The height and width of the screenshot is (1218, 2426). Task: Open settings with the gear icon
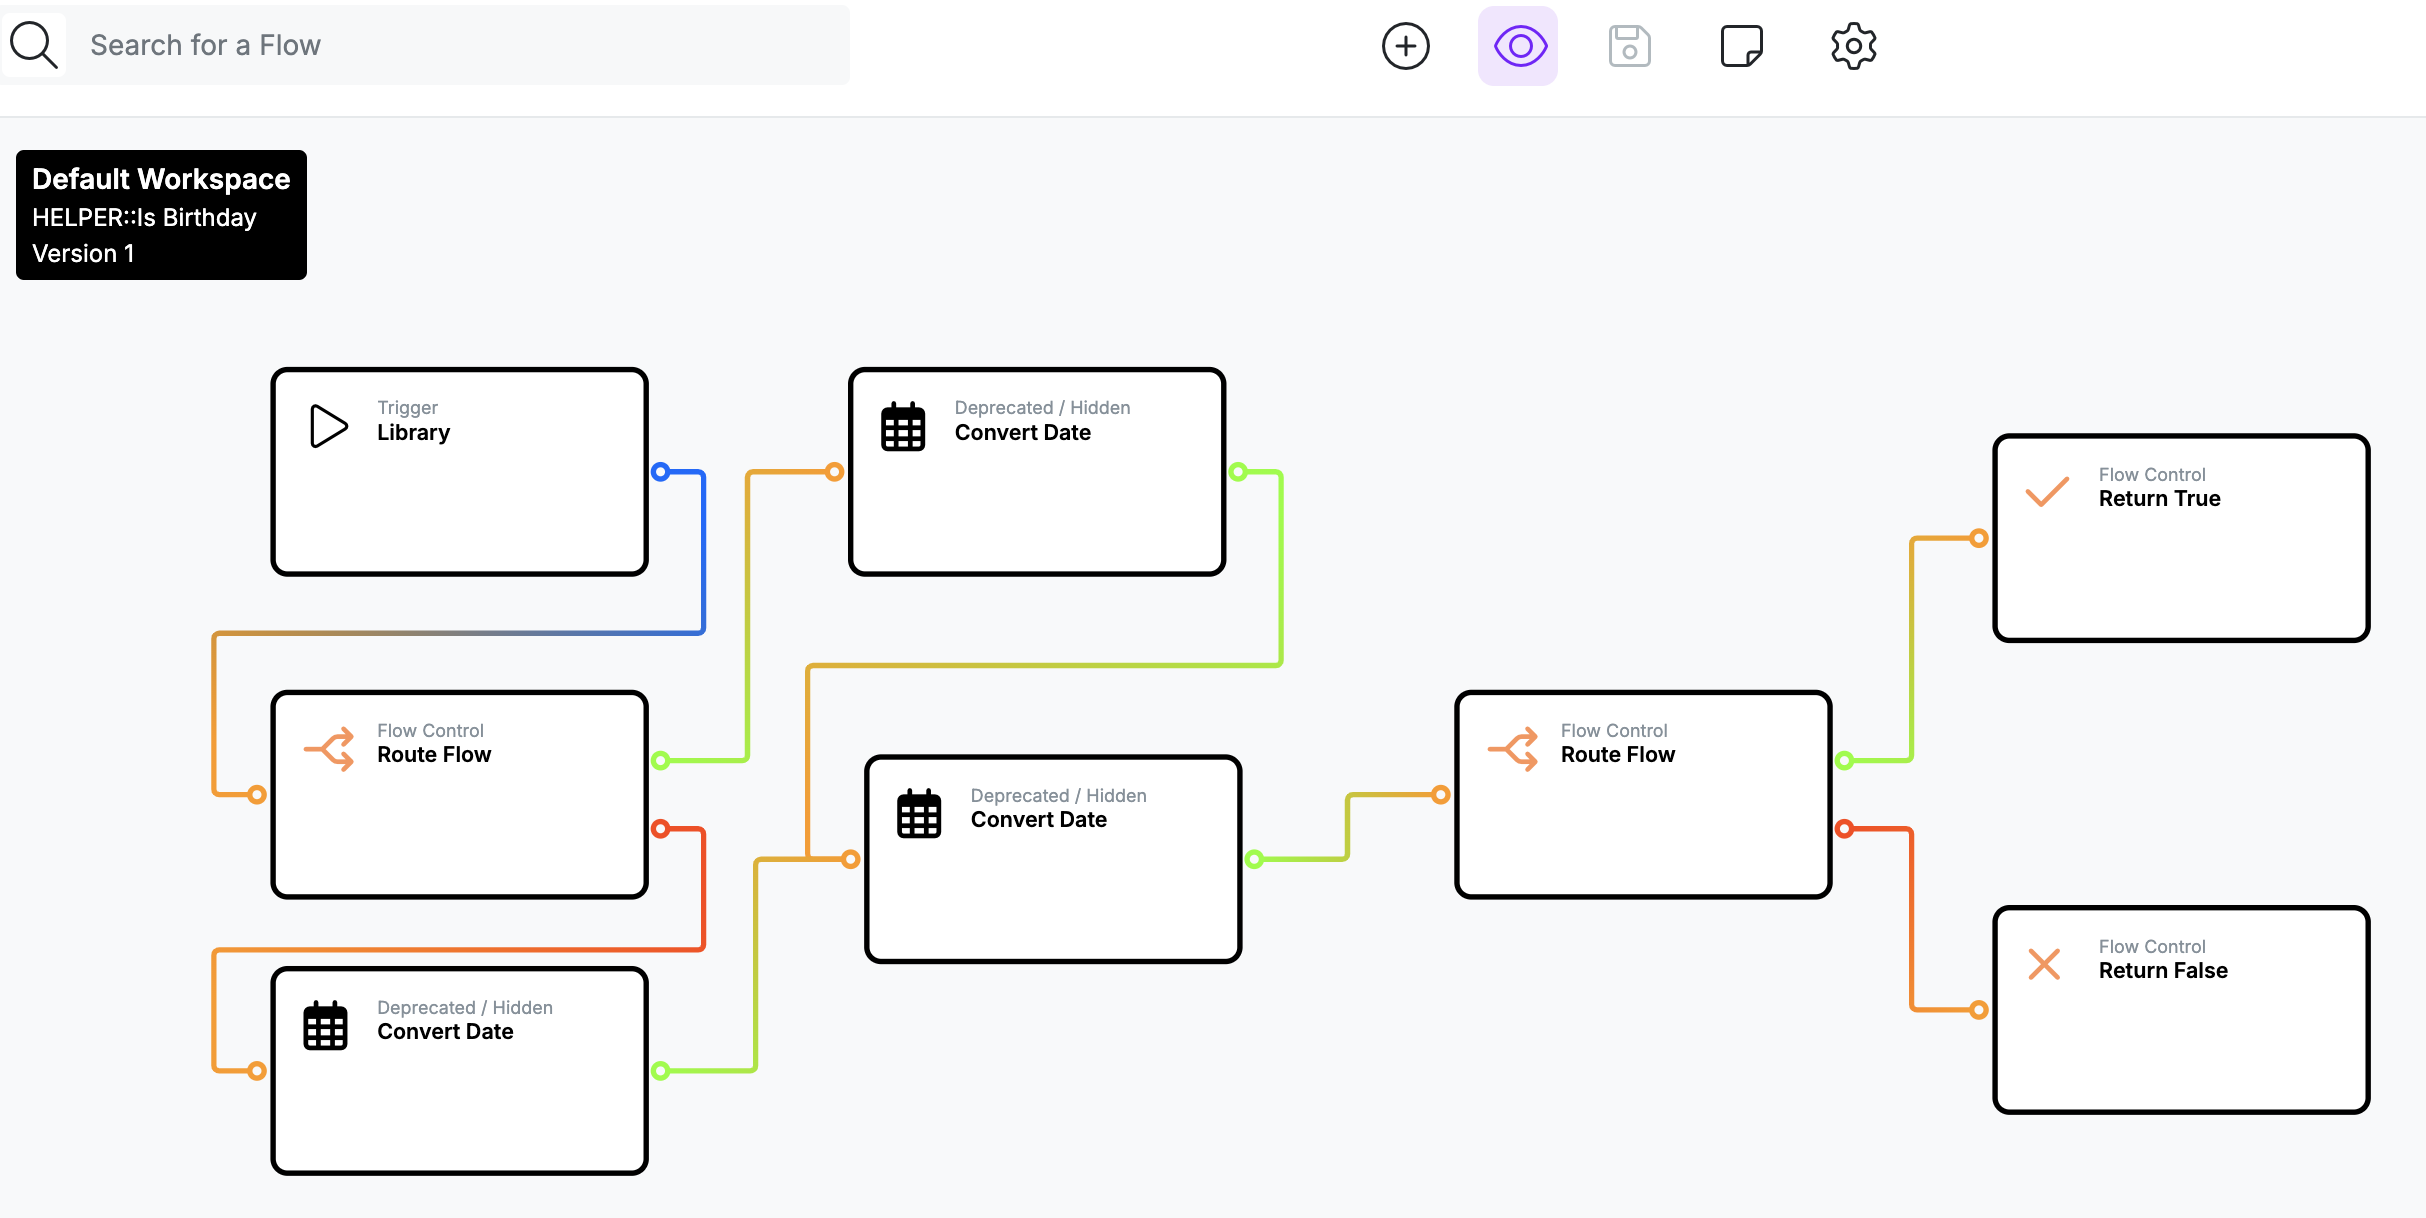coord(1853,46)
